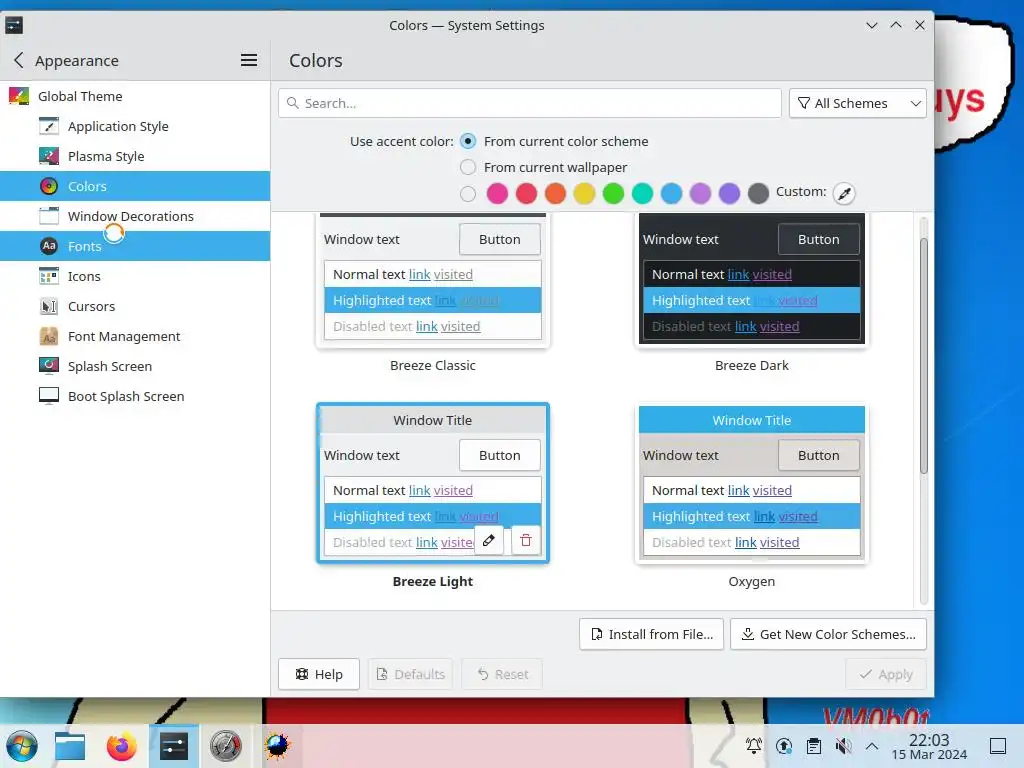
Task: Open the Boot Splash Screen page
Action: tap(135, 396)
